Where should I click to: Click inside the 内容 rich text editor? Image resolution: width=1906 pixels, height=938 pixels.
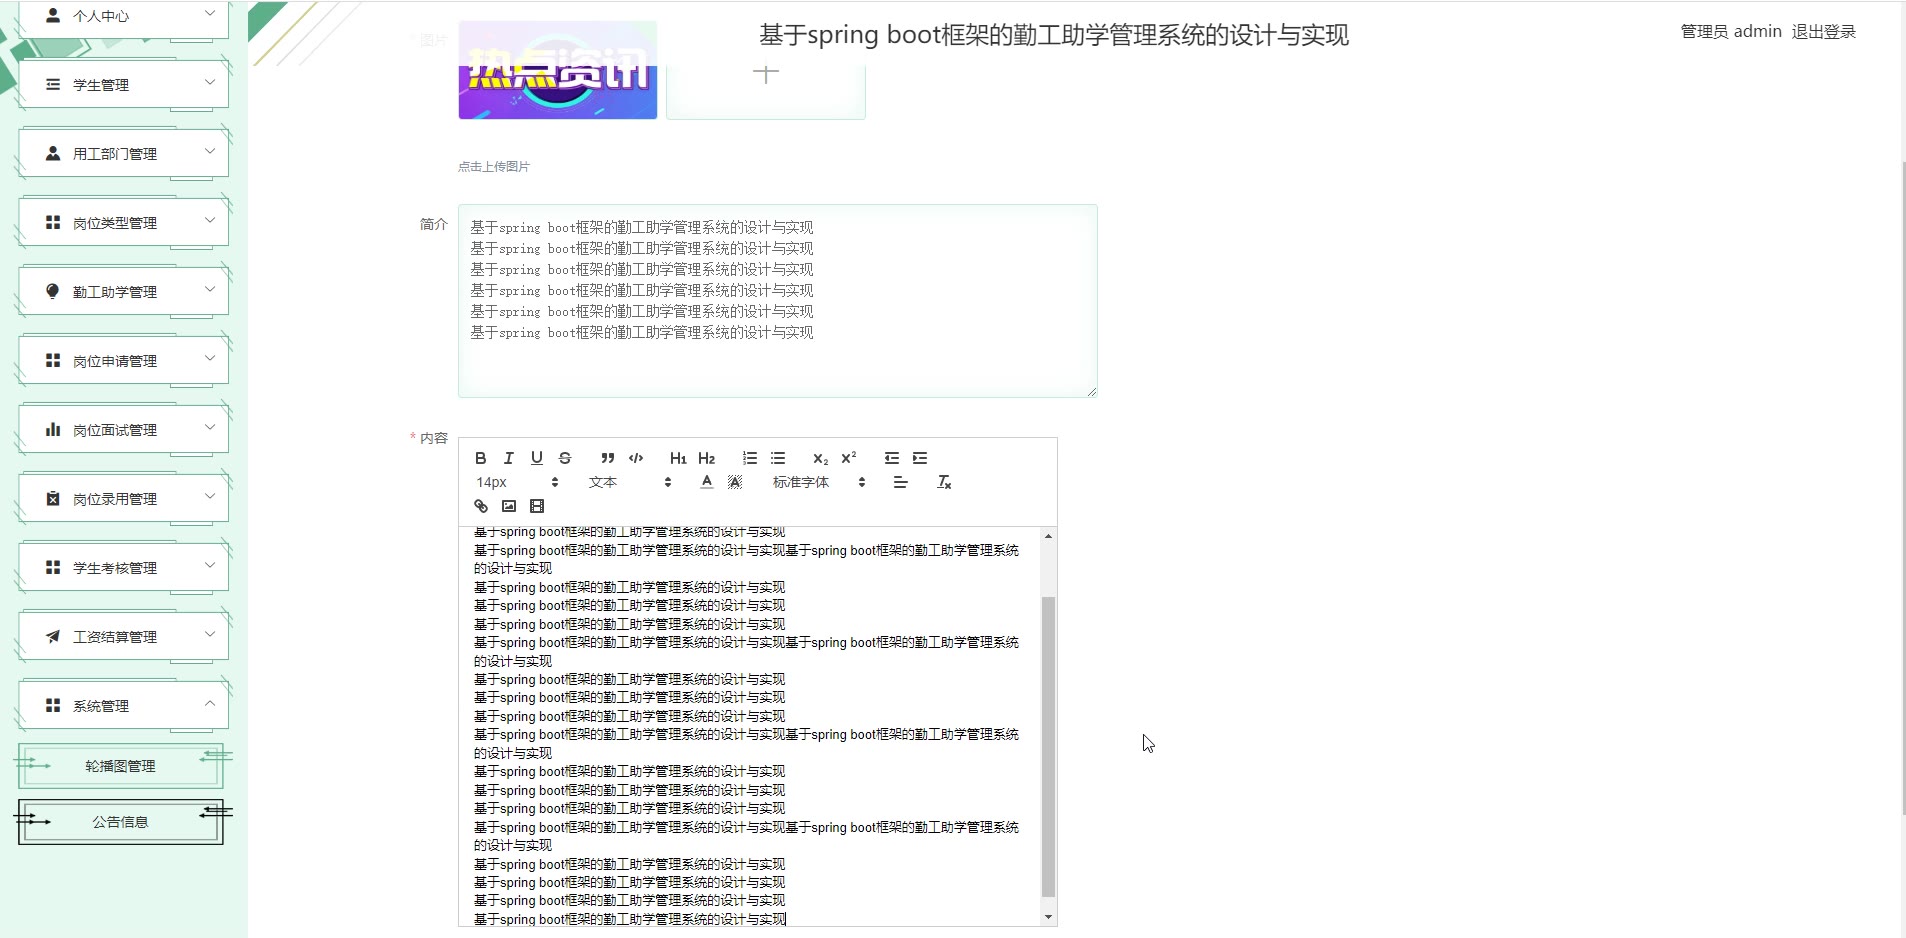tap(749, 726)
